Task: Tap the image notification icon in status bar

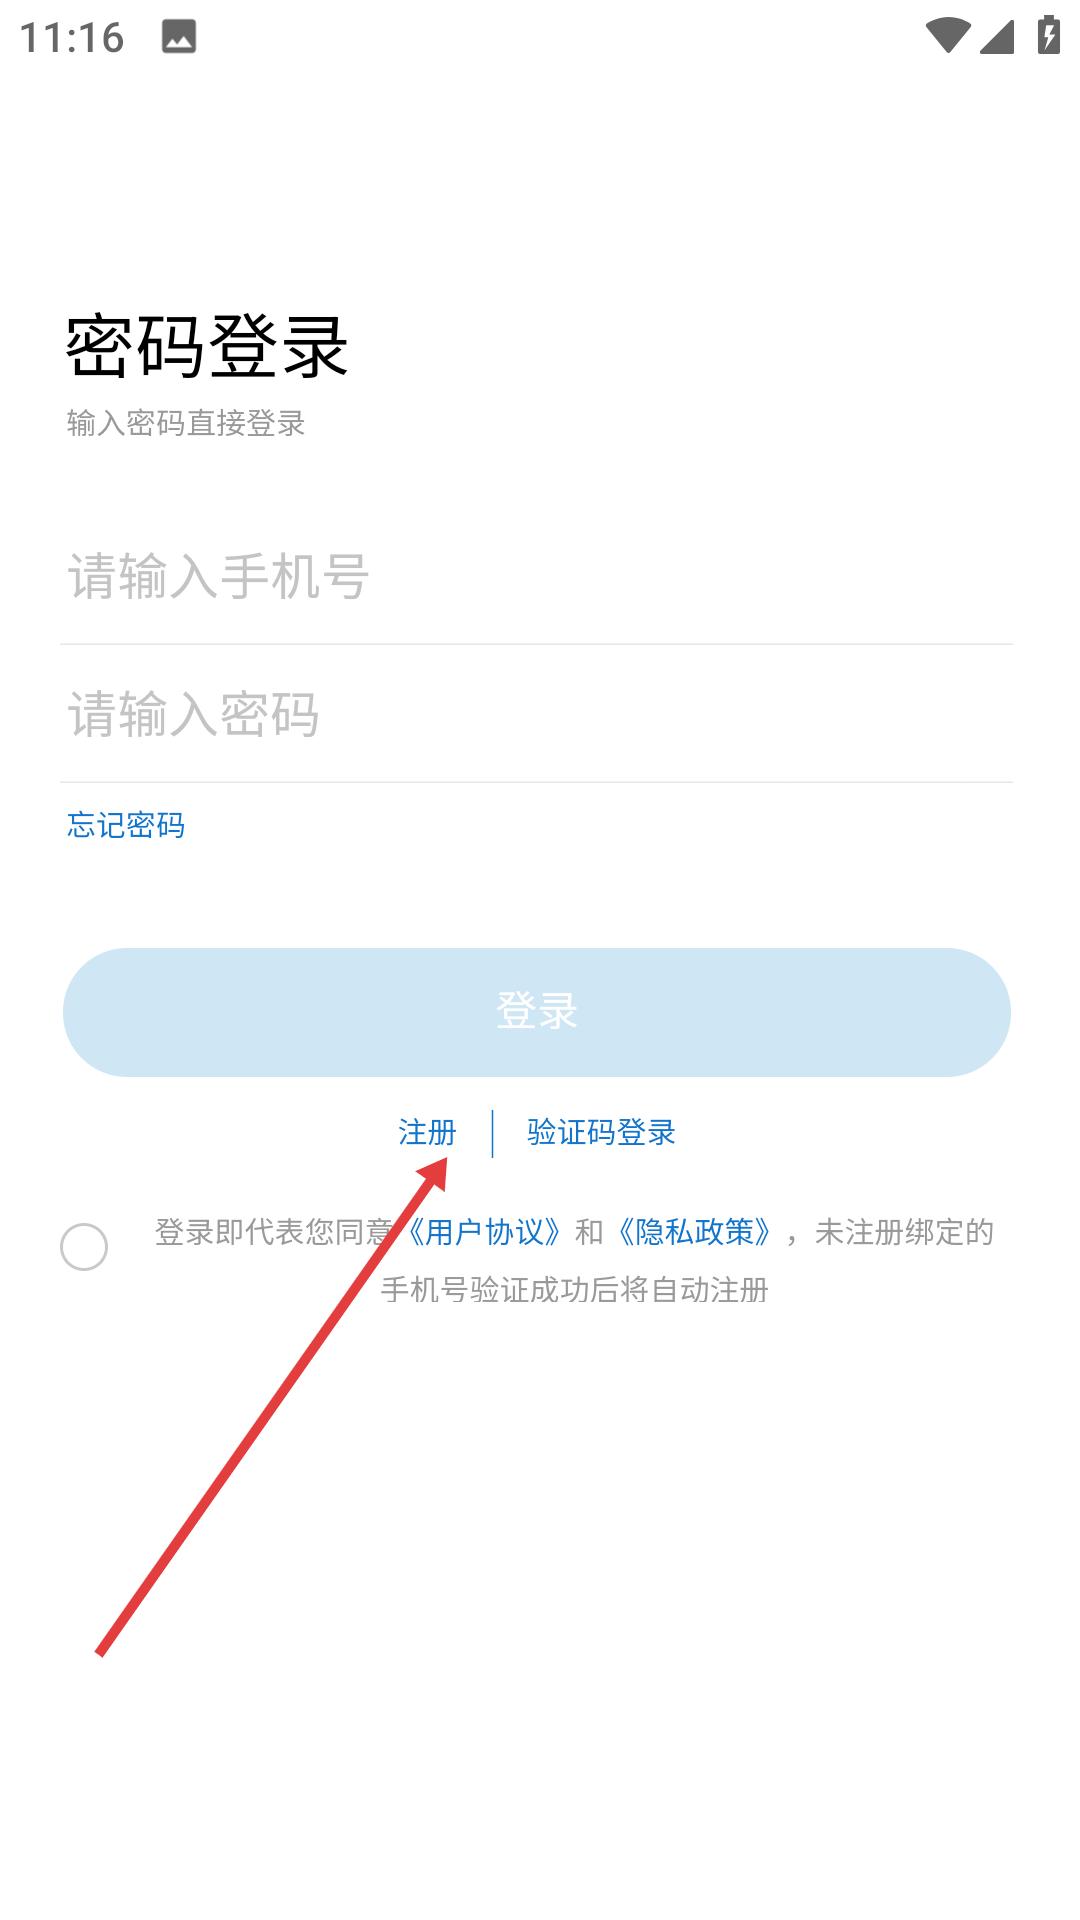Action: tap(179, 37)
